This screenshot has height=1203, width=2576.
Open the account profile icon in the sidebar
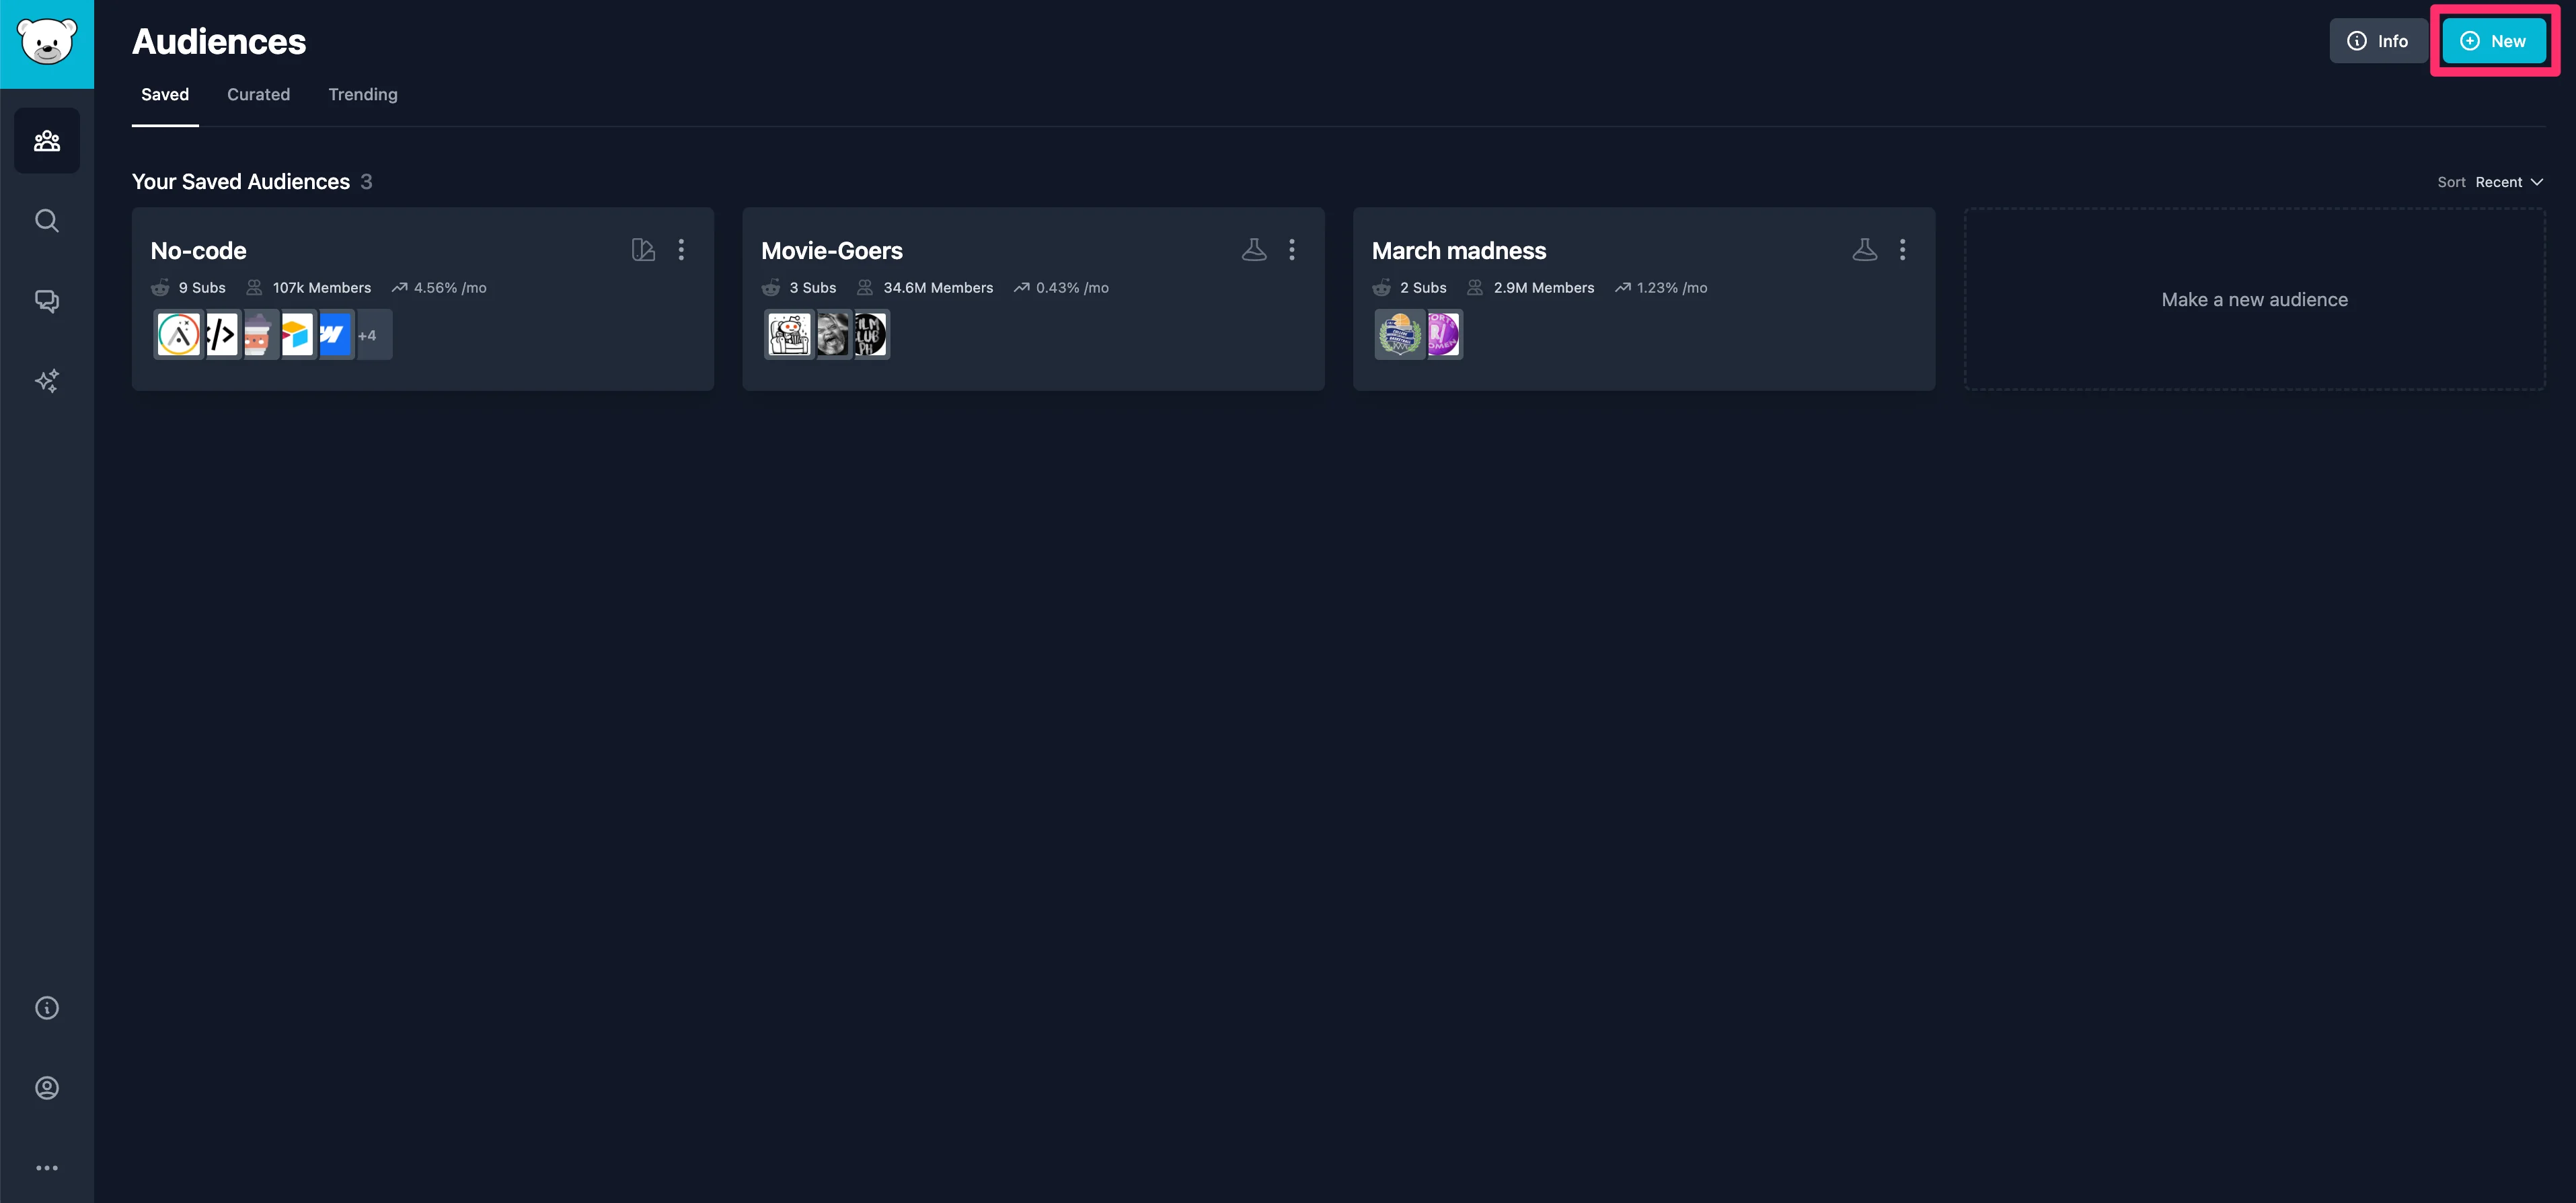[47, 1088]
